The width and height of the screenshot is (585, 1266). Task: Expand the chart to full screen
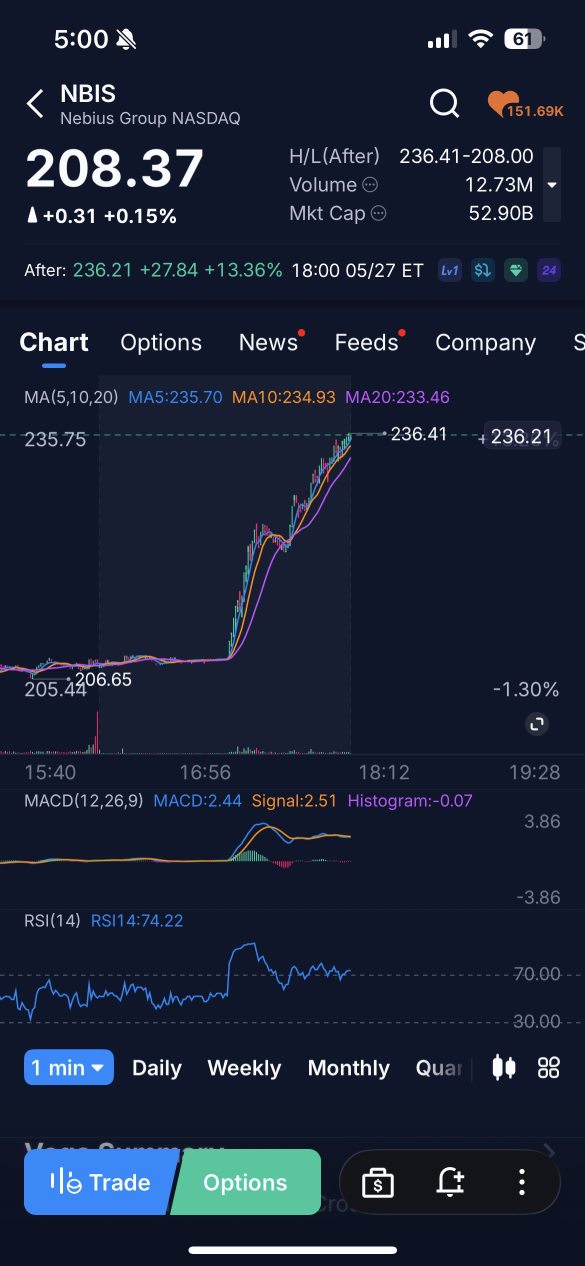[536, 725]
